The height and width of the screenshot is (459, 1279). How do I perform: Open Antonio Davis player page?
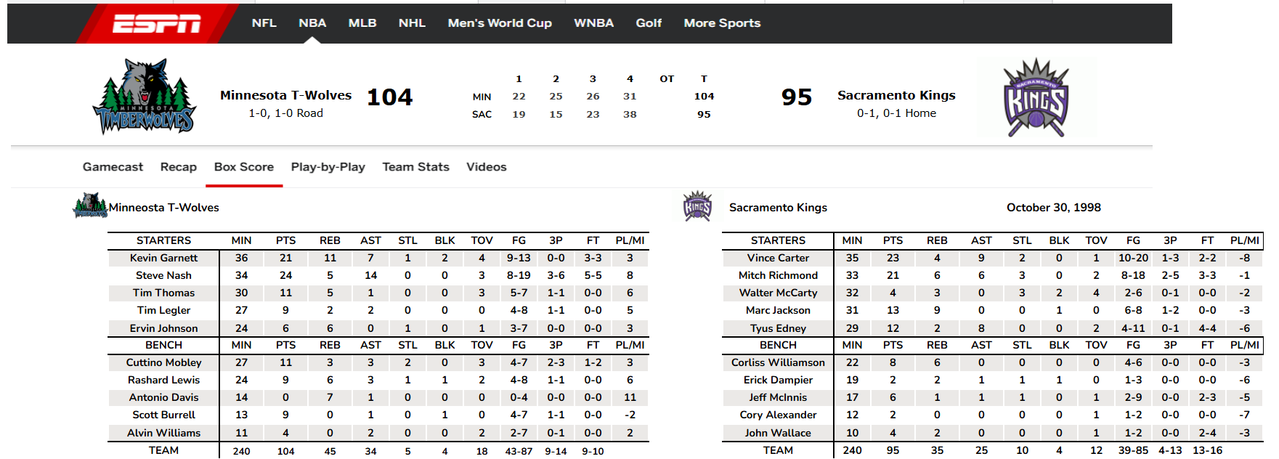coord(165,398)
